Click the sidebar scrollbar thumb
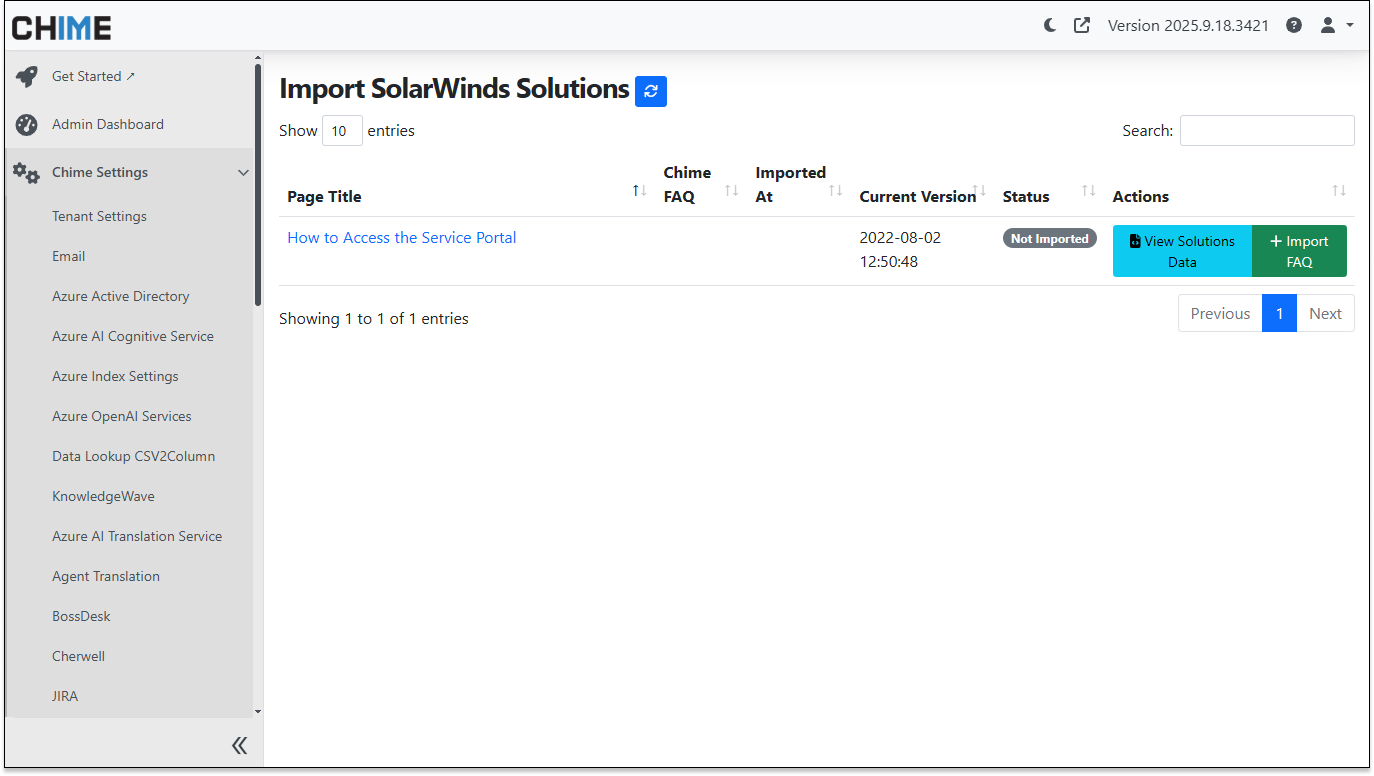Screen dimensions: 1374x776 [257, 185]
